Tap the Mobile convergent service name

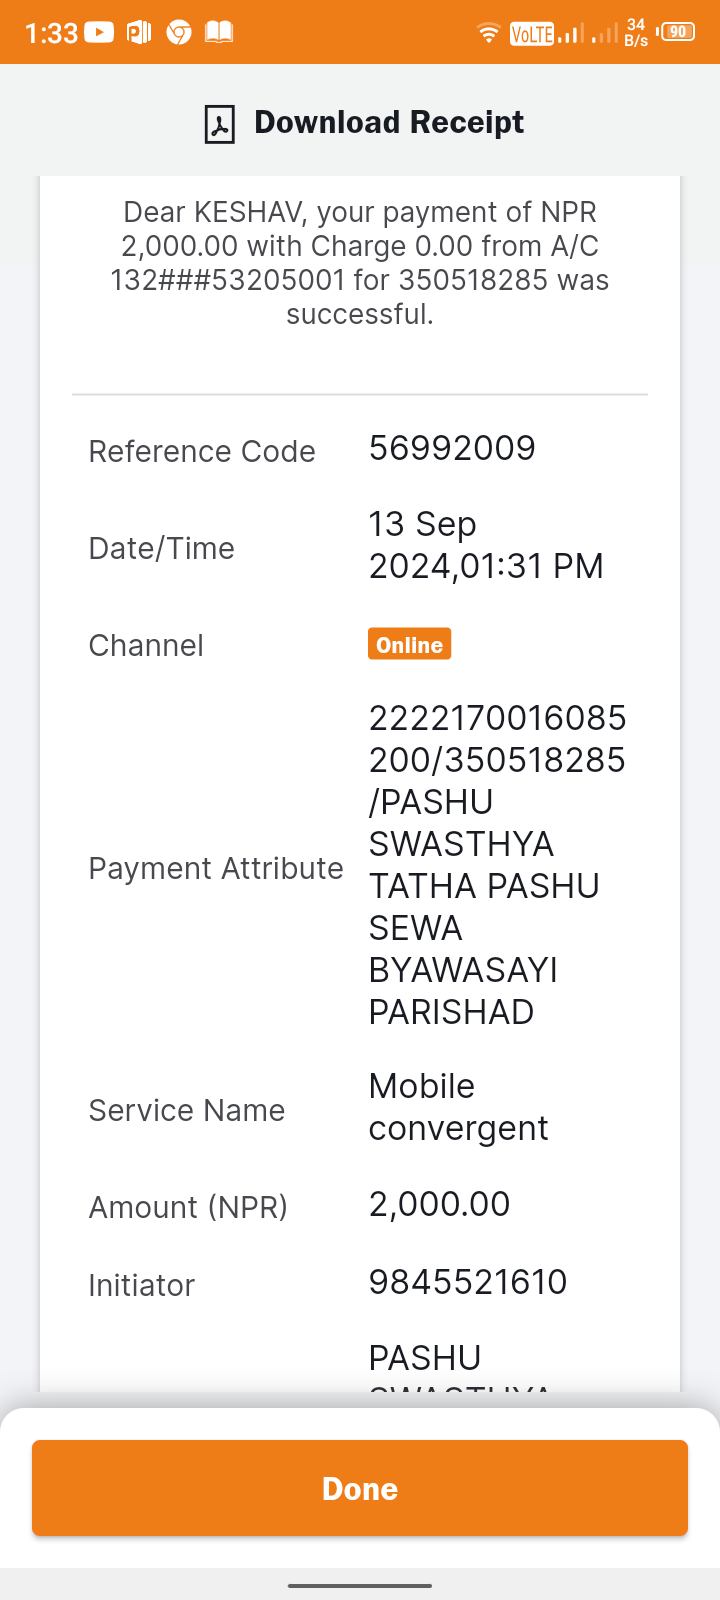pyautogui.click(x=458, y=1107)
